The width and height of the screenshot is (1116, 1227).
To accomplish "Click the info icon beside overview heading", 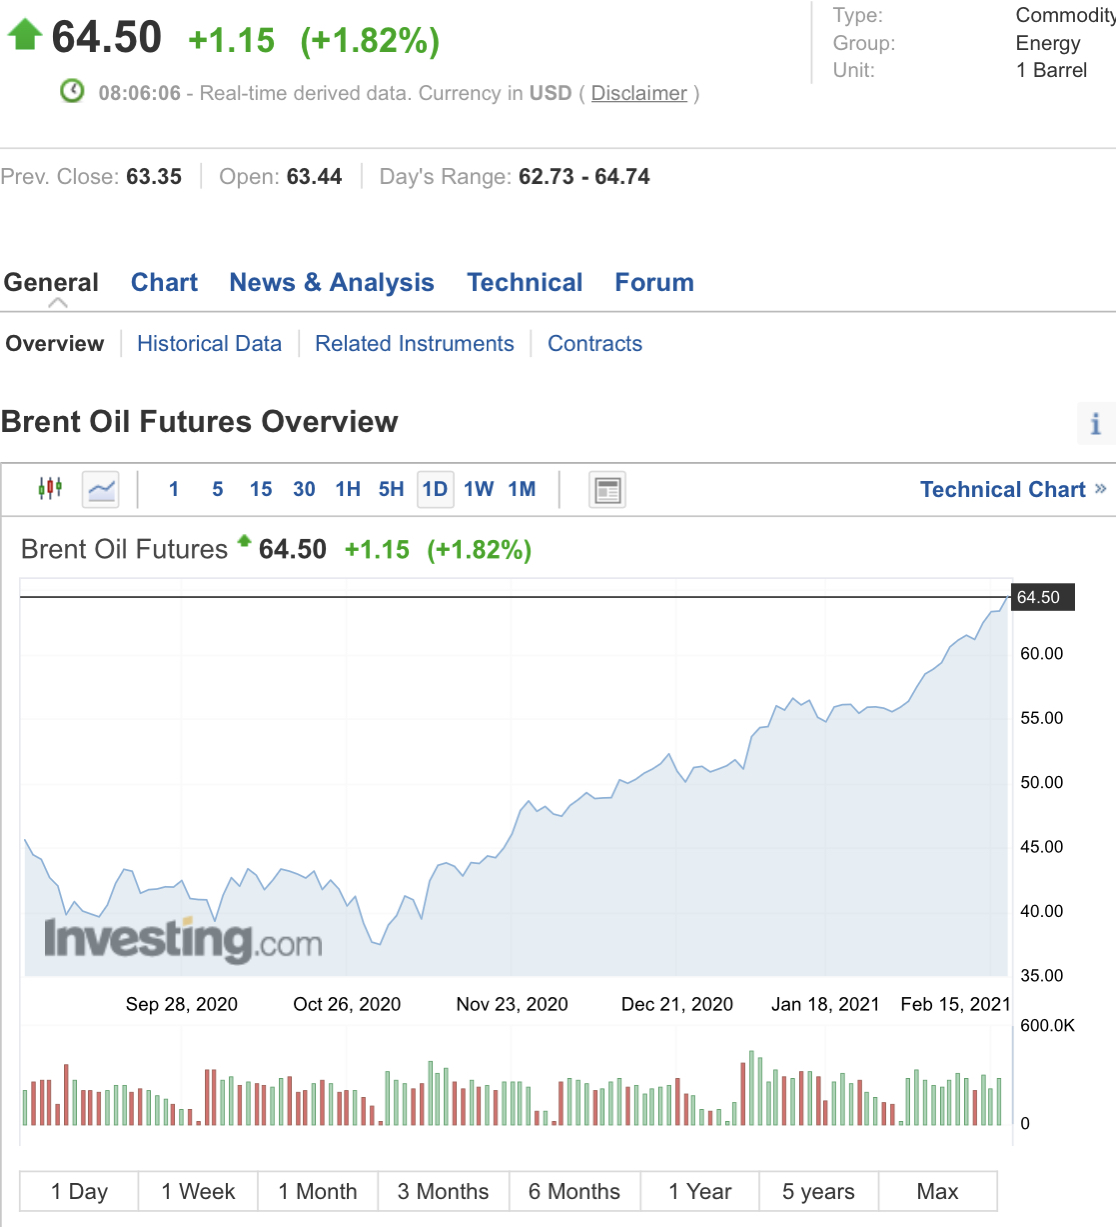I will (1095, 424).
